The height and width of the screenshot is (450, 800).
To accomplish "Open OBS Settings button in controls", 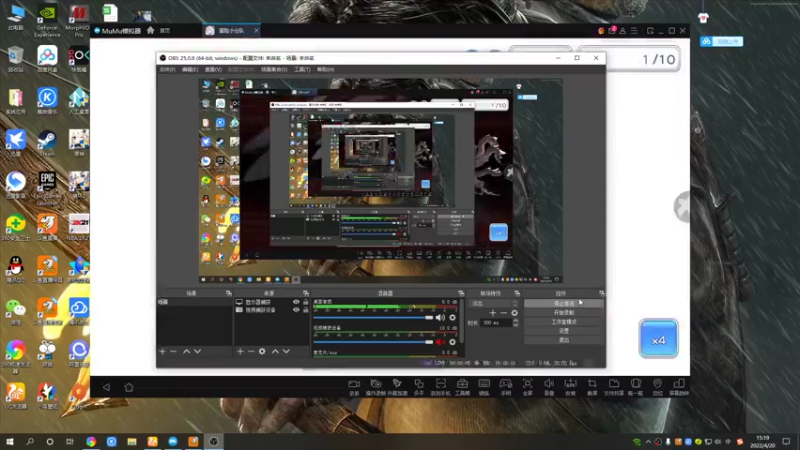I will coord(563,331).
